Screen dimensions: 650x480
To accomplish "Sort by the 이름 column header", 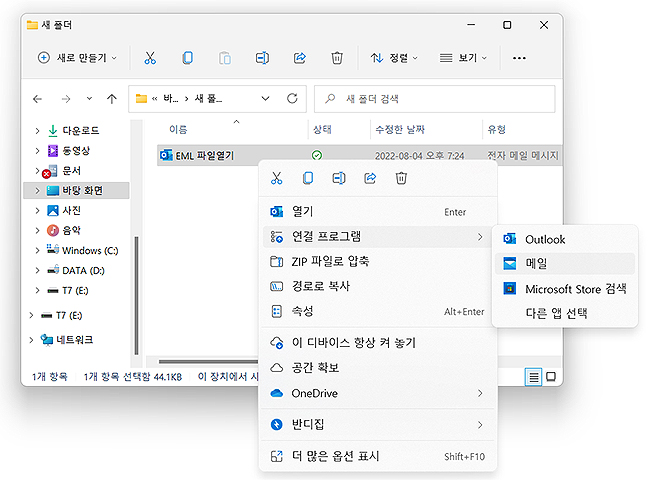I will 178,130.
